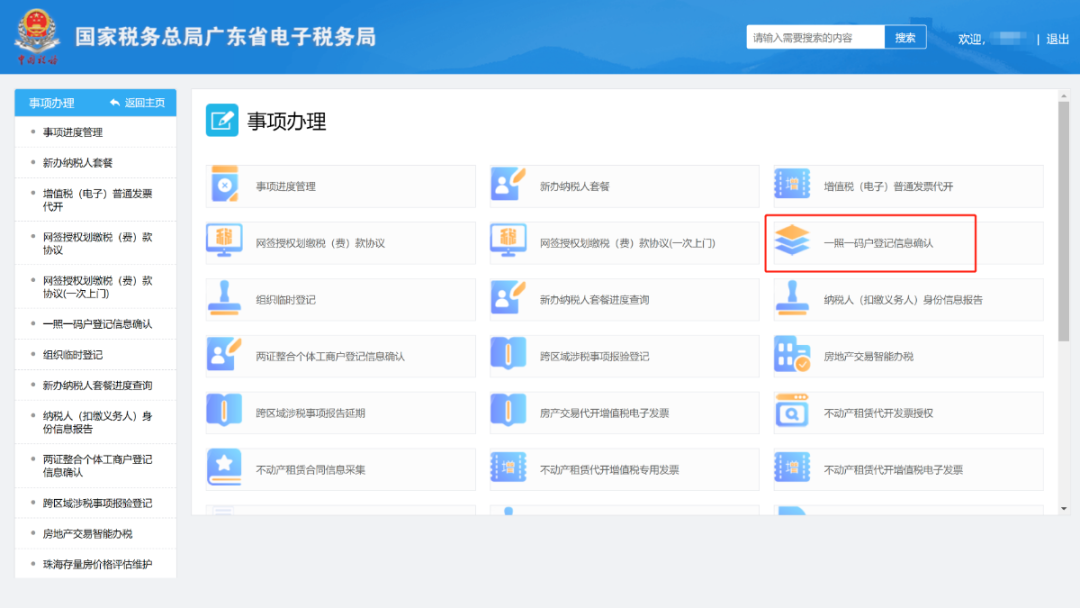Open the 两证整合个体工商户登记信息确认 tile icon
The image size is (1080, 608).
pos(225,355)
